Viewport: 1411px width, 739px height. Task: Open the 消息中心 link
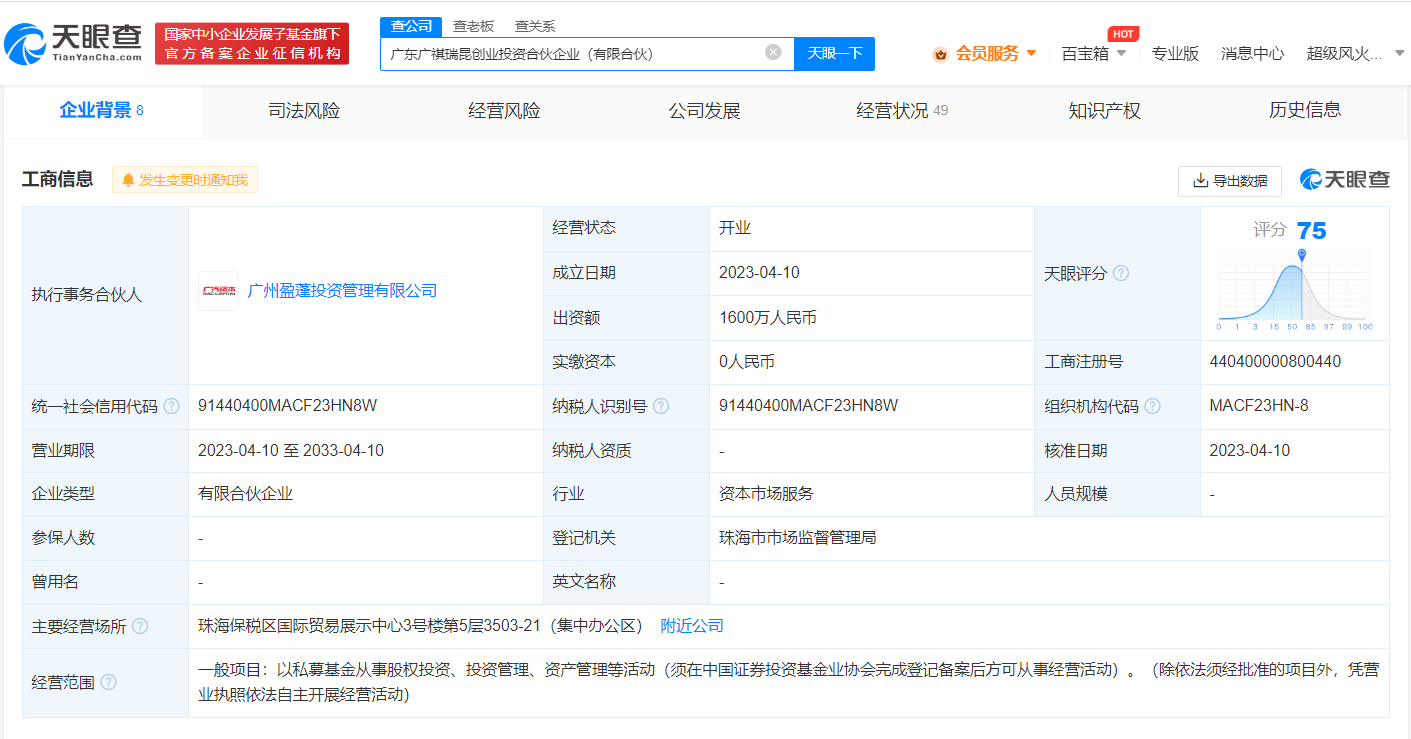[1252, 53]
